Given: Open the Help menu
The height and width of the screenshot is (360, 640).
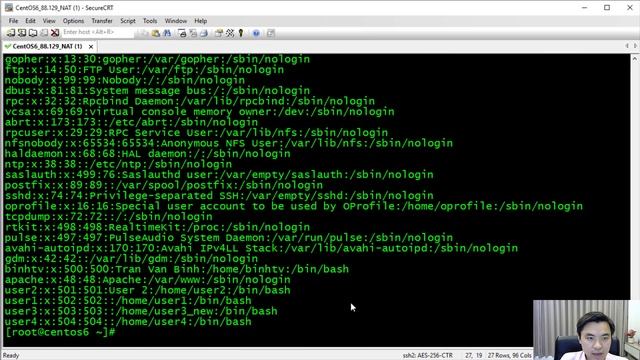Looking at the screenshot, I should pyautogui.click(x=200, y=21).
